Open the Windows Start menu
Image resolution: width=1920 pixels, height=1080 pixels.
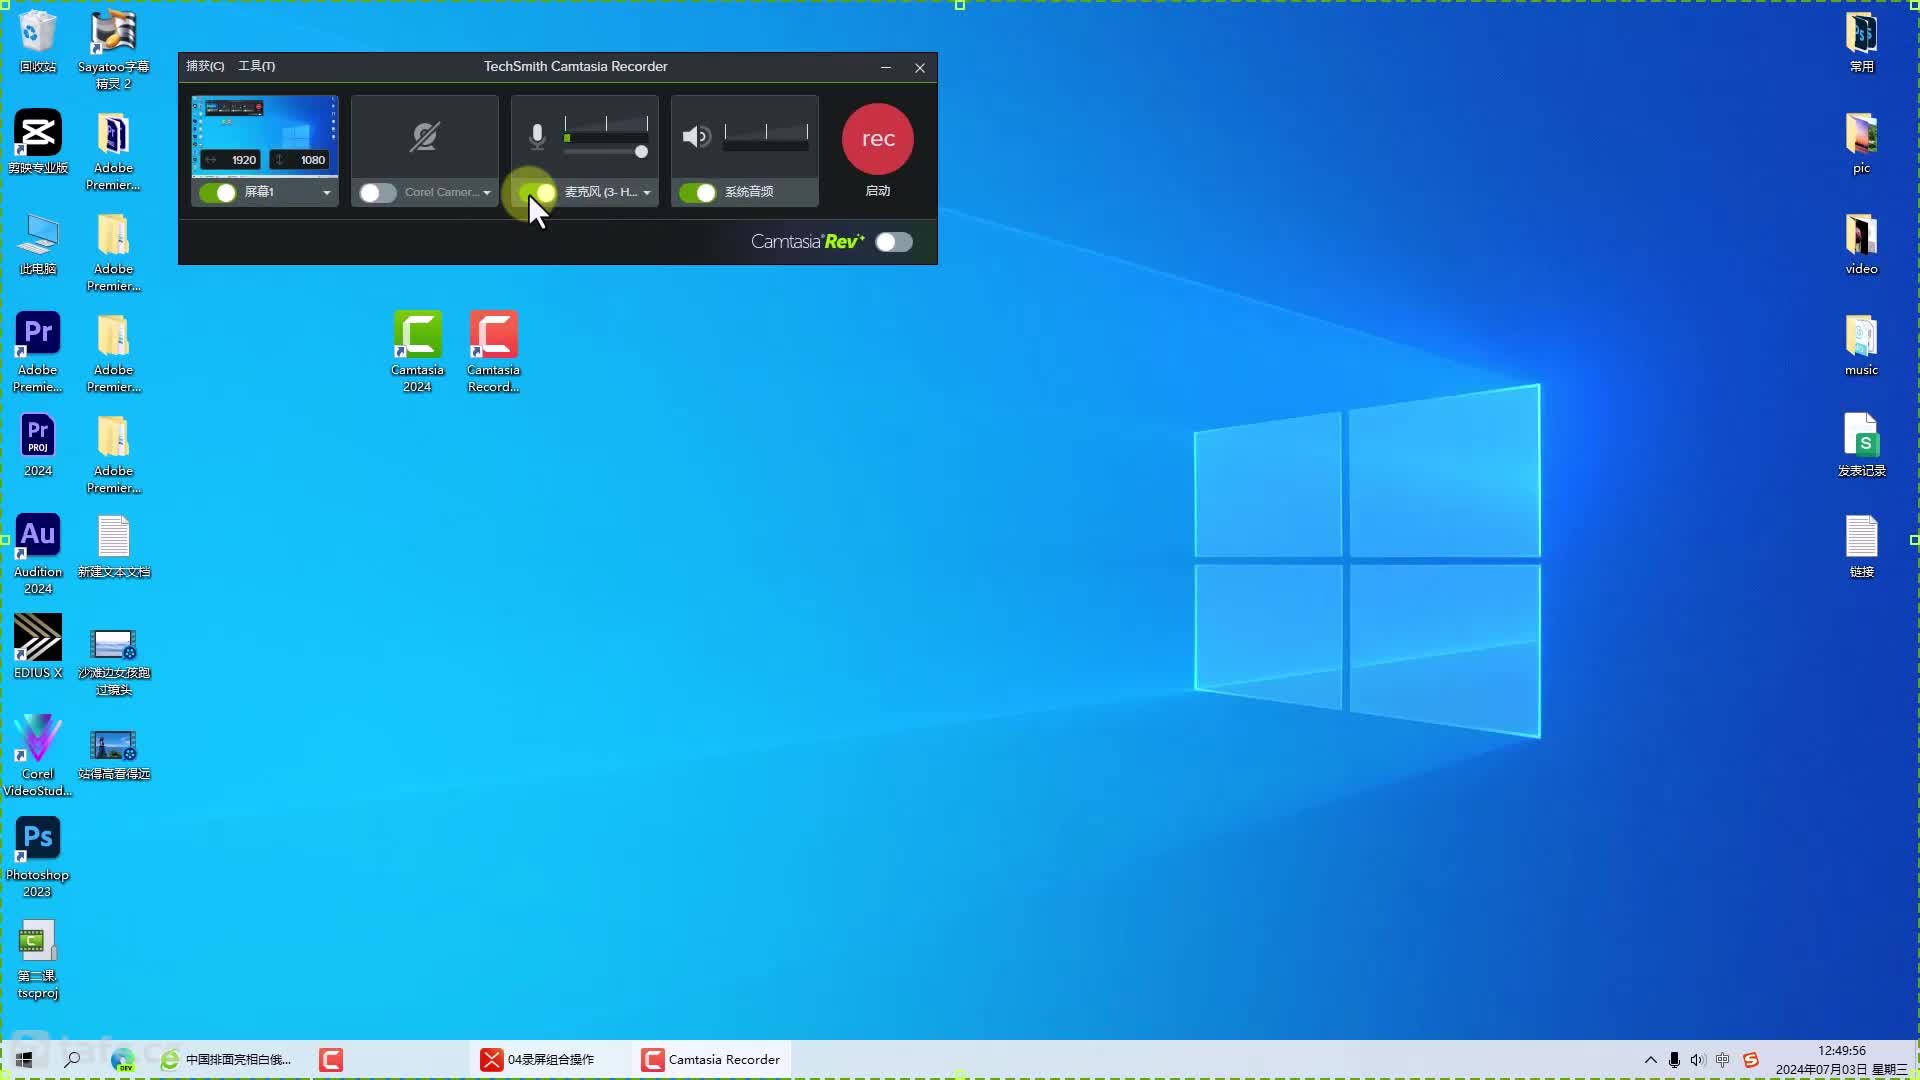tap(24, 1059)
